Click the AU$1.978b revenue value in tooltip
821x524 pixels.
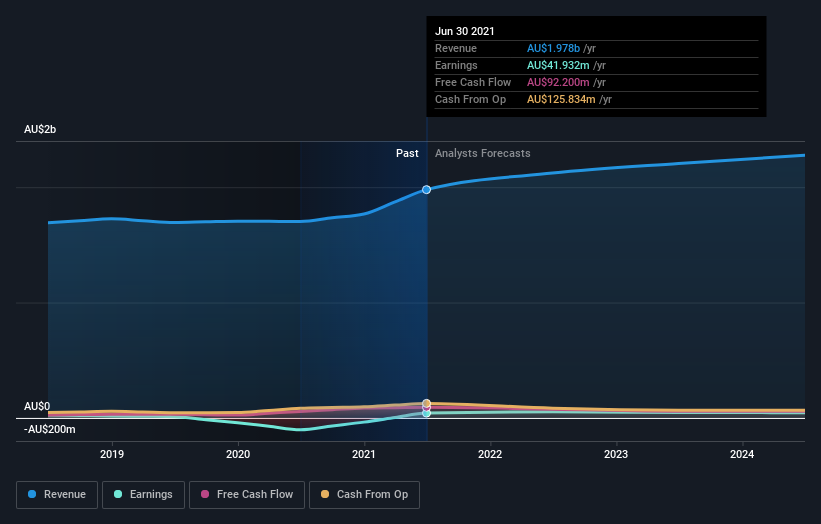553,48
